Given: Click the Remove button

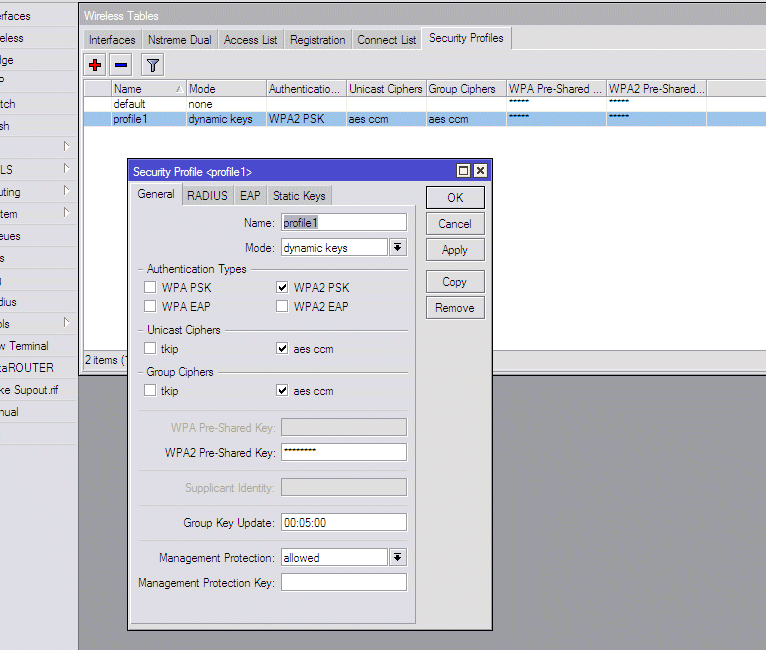Looking at the screenshot, I should click(x=455, y=308).
